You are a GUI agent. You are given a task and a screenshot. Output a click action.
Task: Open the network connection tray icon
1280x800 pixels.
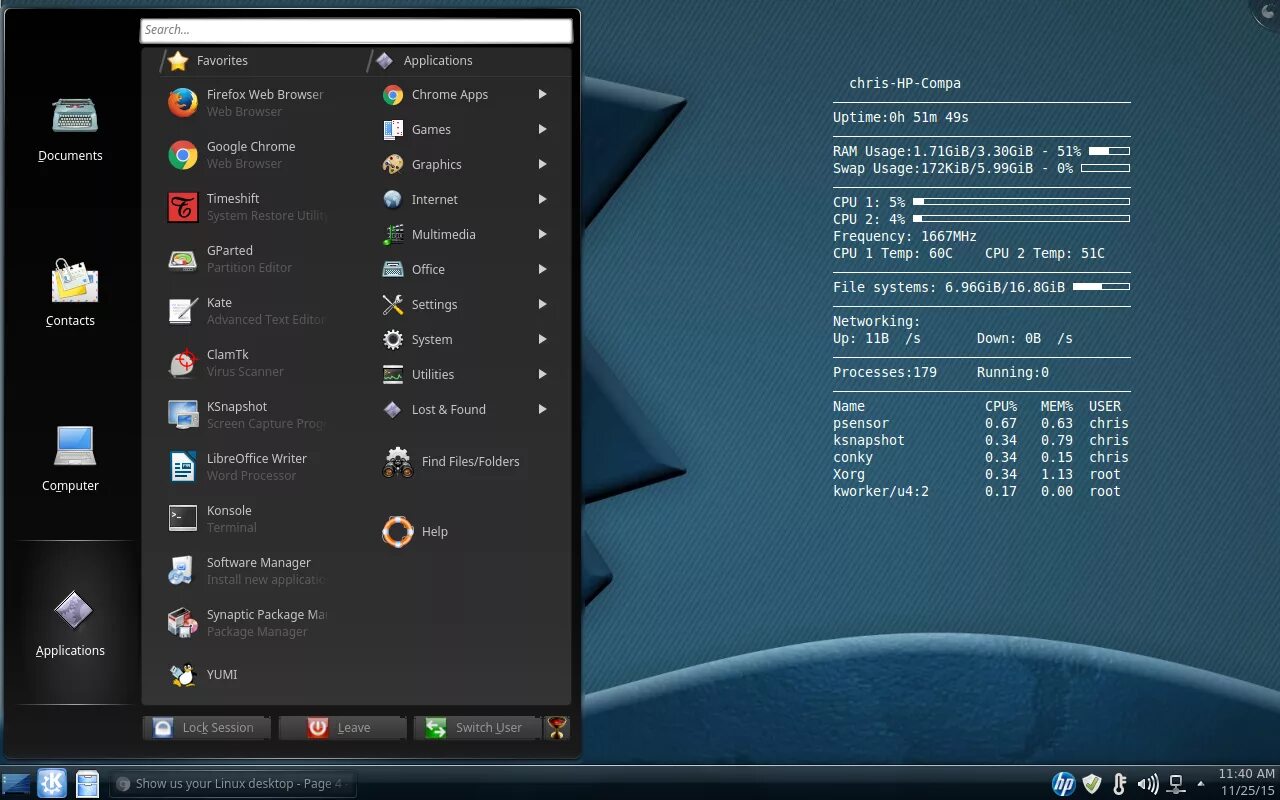(x=1176, y=783)
